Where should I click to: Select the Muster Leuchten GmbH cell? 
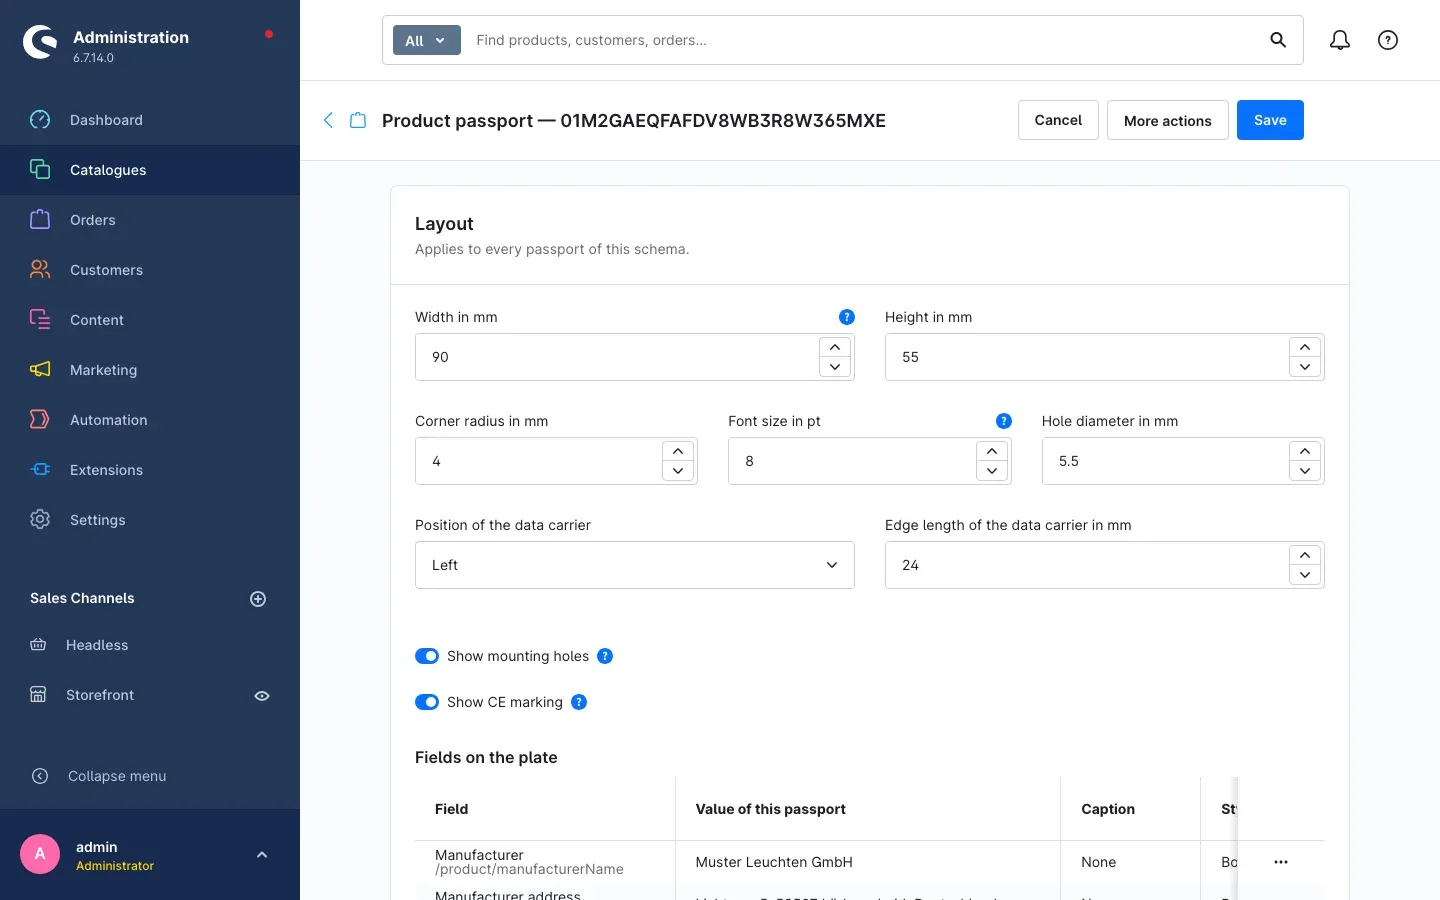(x=868, y=862)
